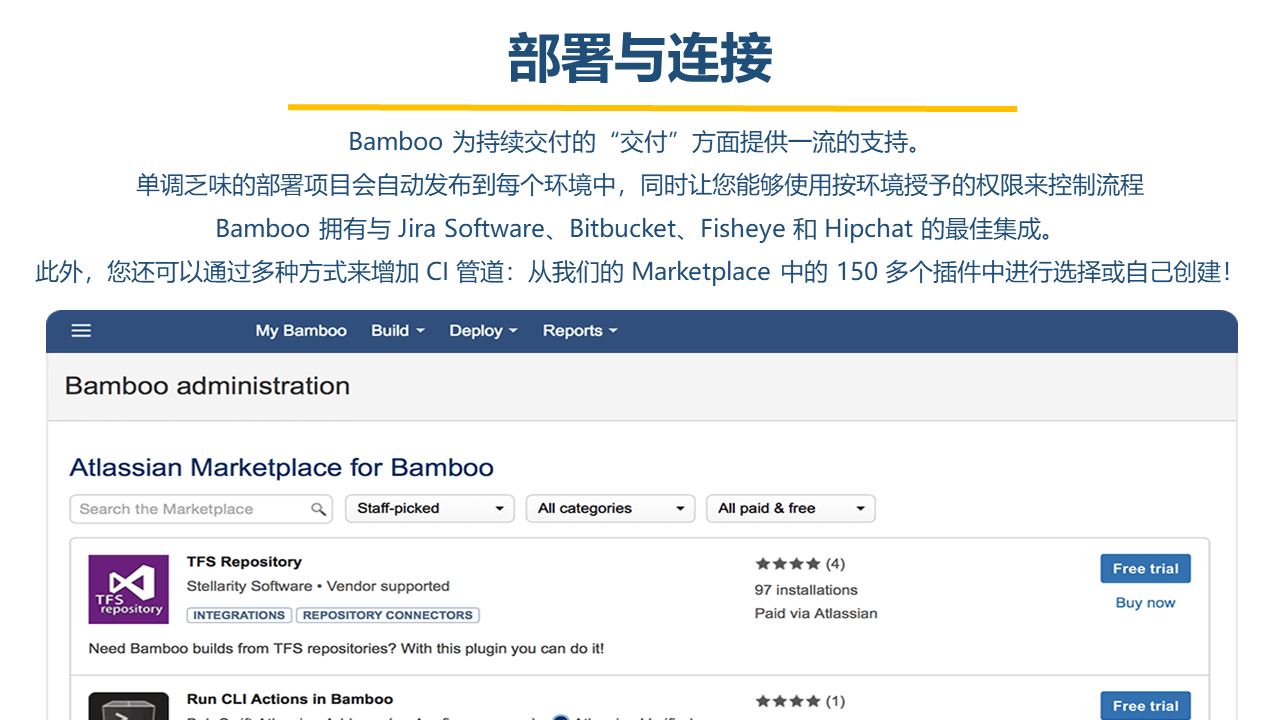The height and width of the screenshot is (720, 1280).
Task: Click the REPOSITORY CONNECTORS tag
Action: 388,615
